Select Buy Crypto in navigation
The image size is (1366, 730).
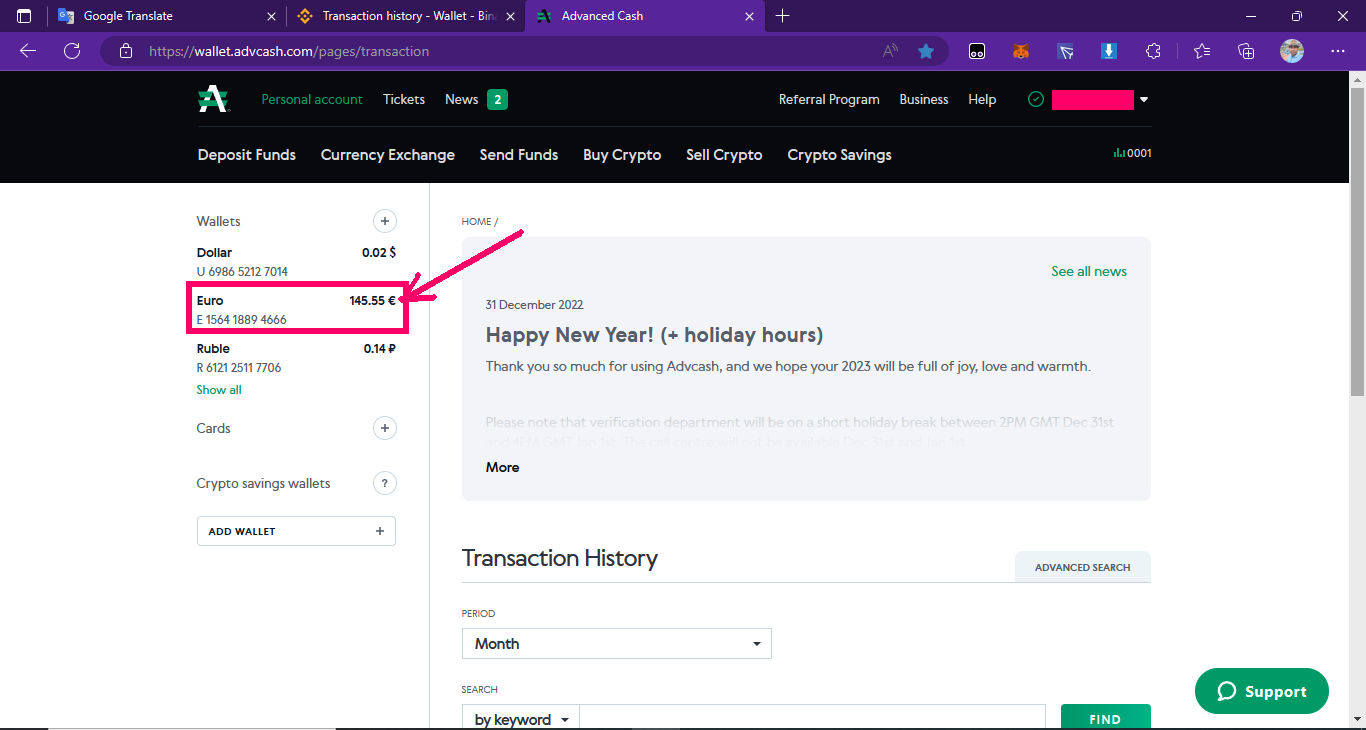pyautogui.click(x=622, y=155)
